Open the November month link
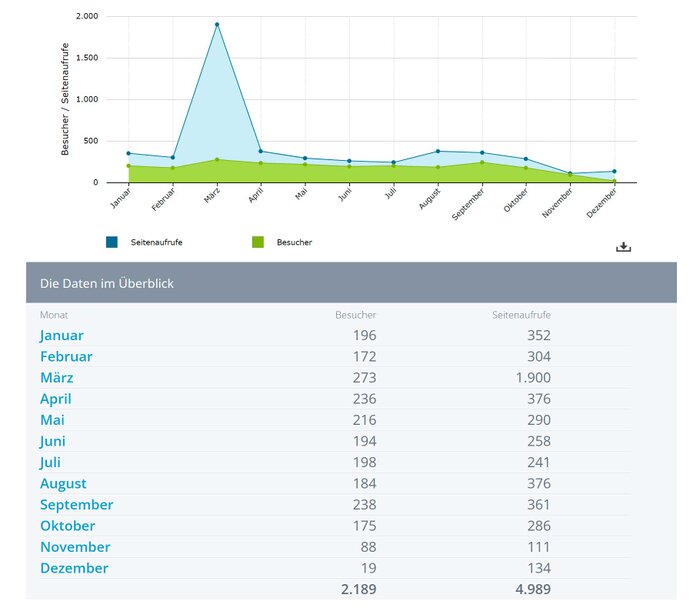 (75, 547)
